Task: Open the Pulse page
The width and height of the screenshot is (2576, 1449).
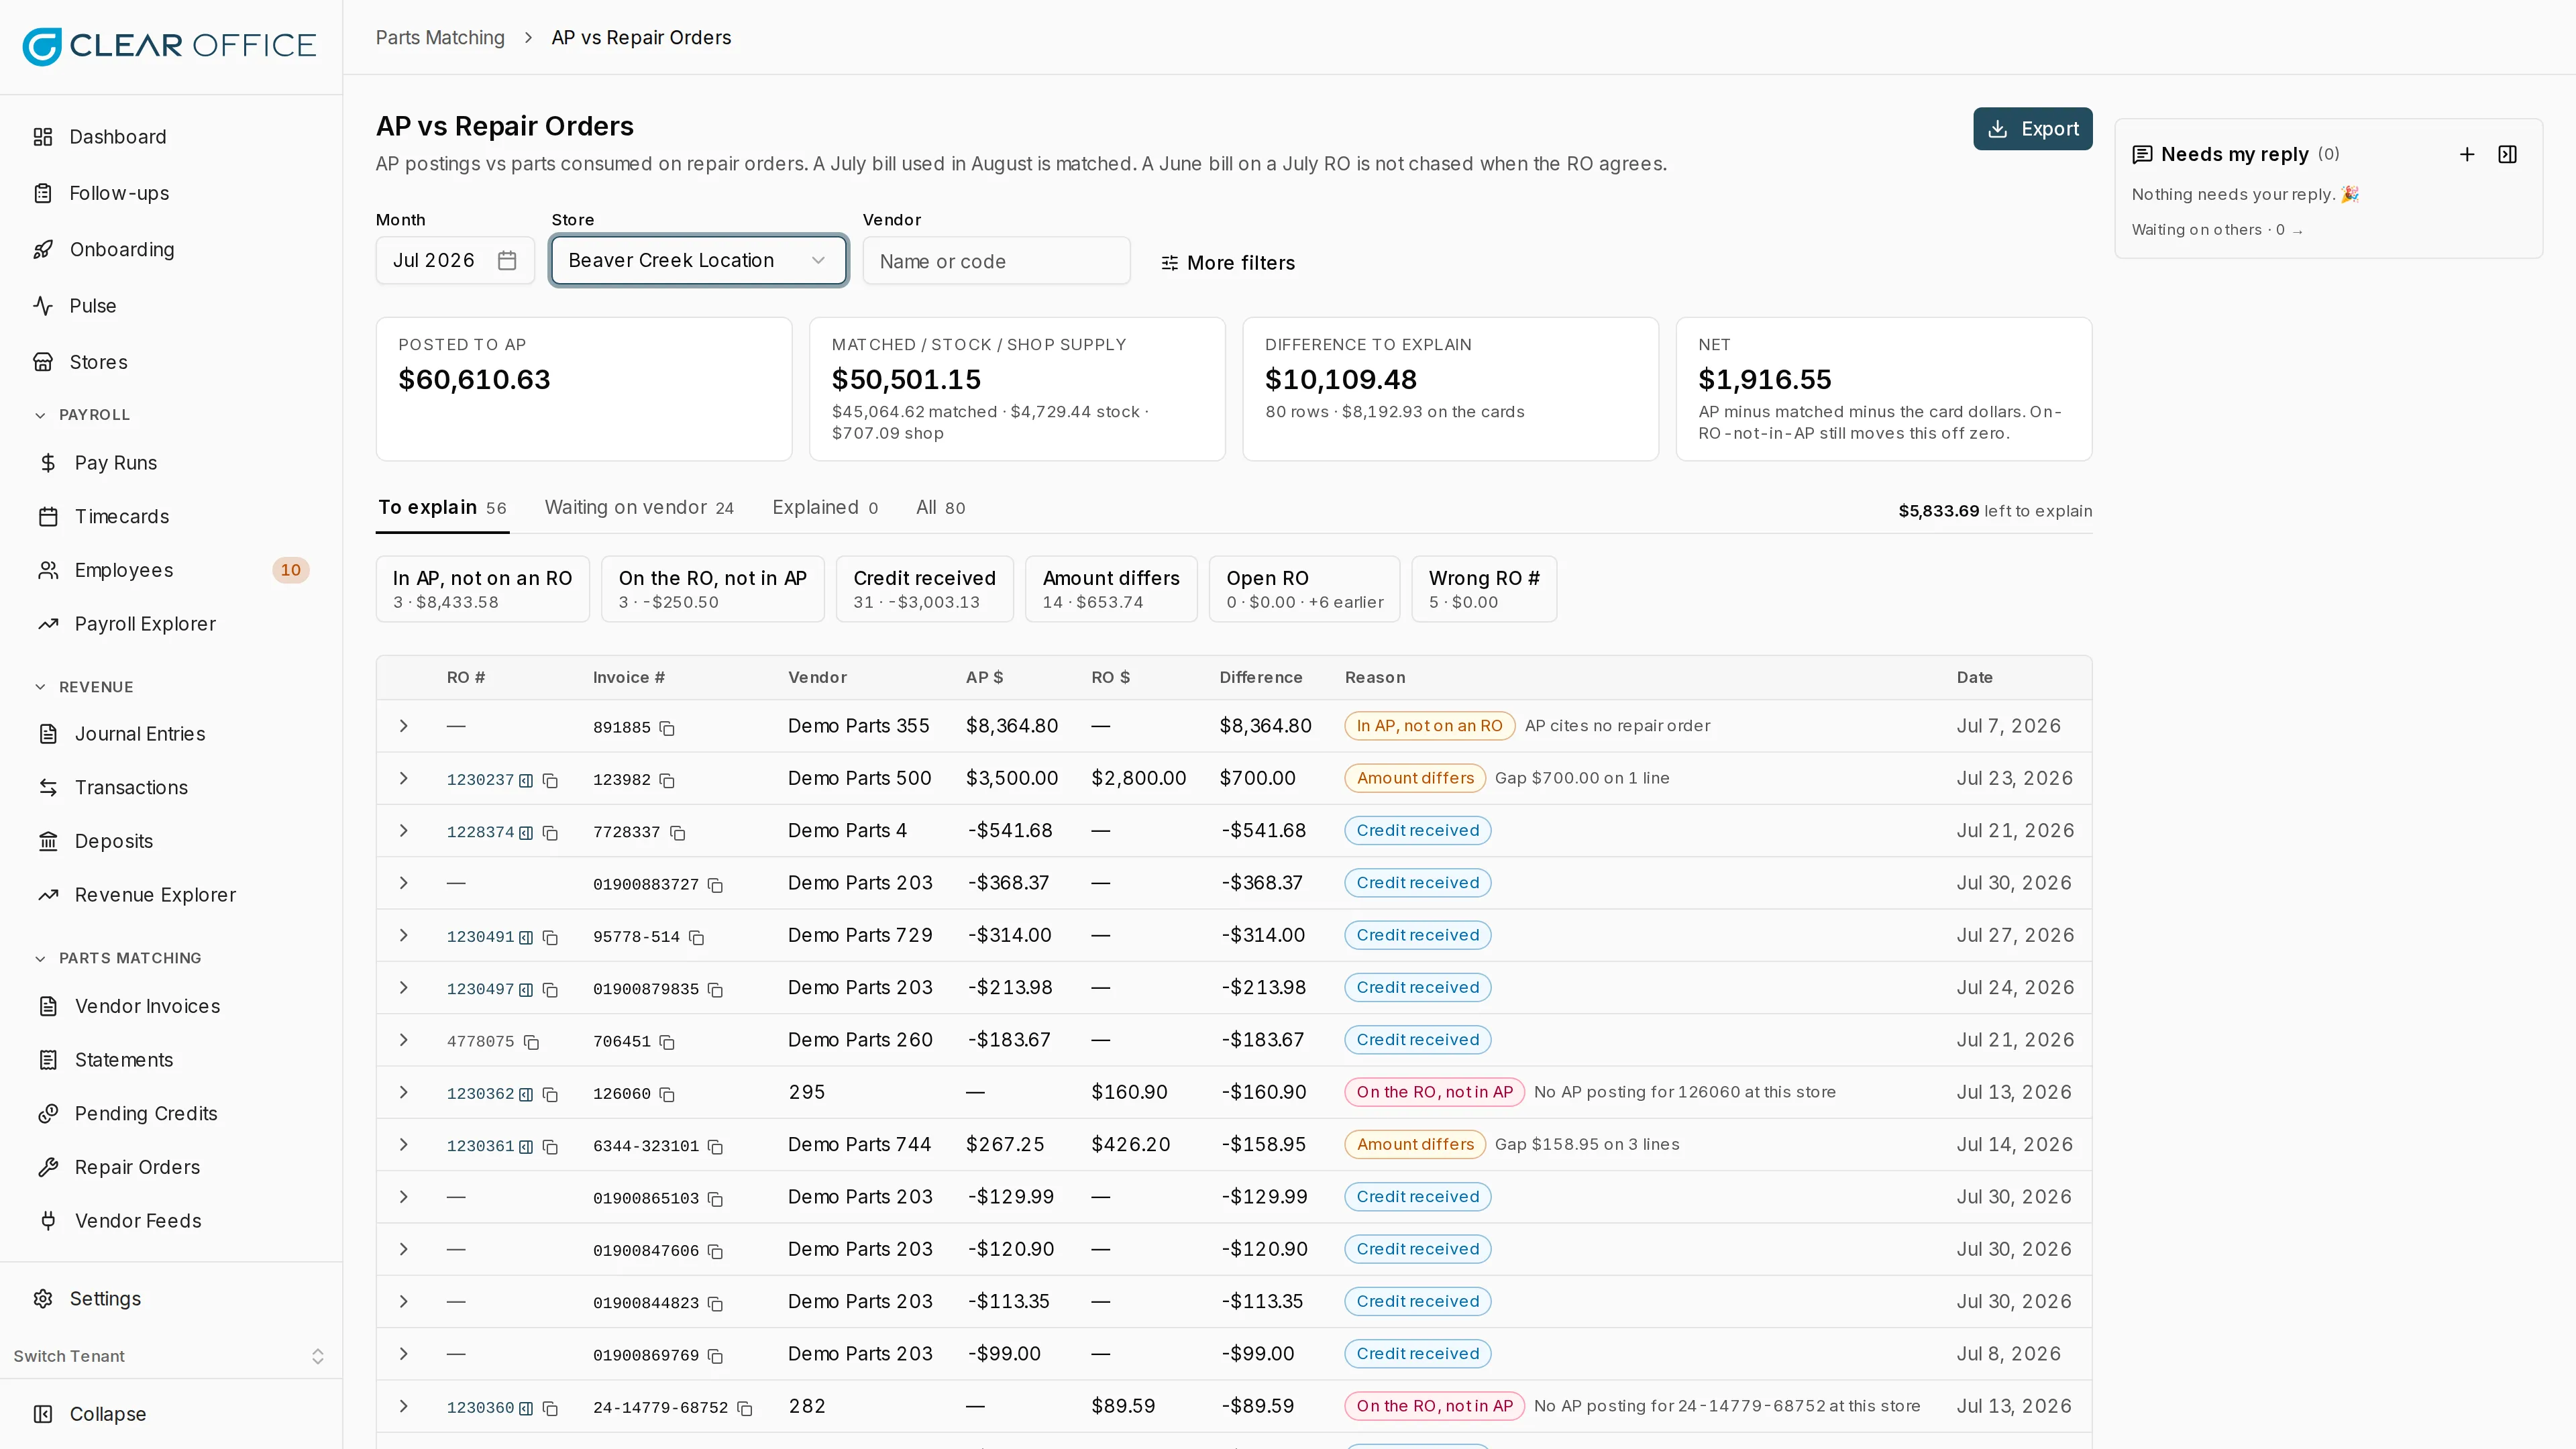Action: tap(171, 306)
